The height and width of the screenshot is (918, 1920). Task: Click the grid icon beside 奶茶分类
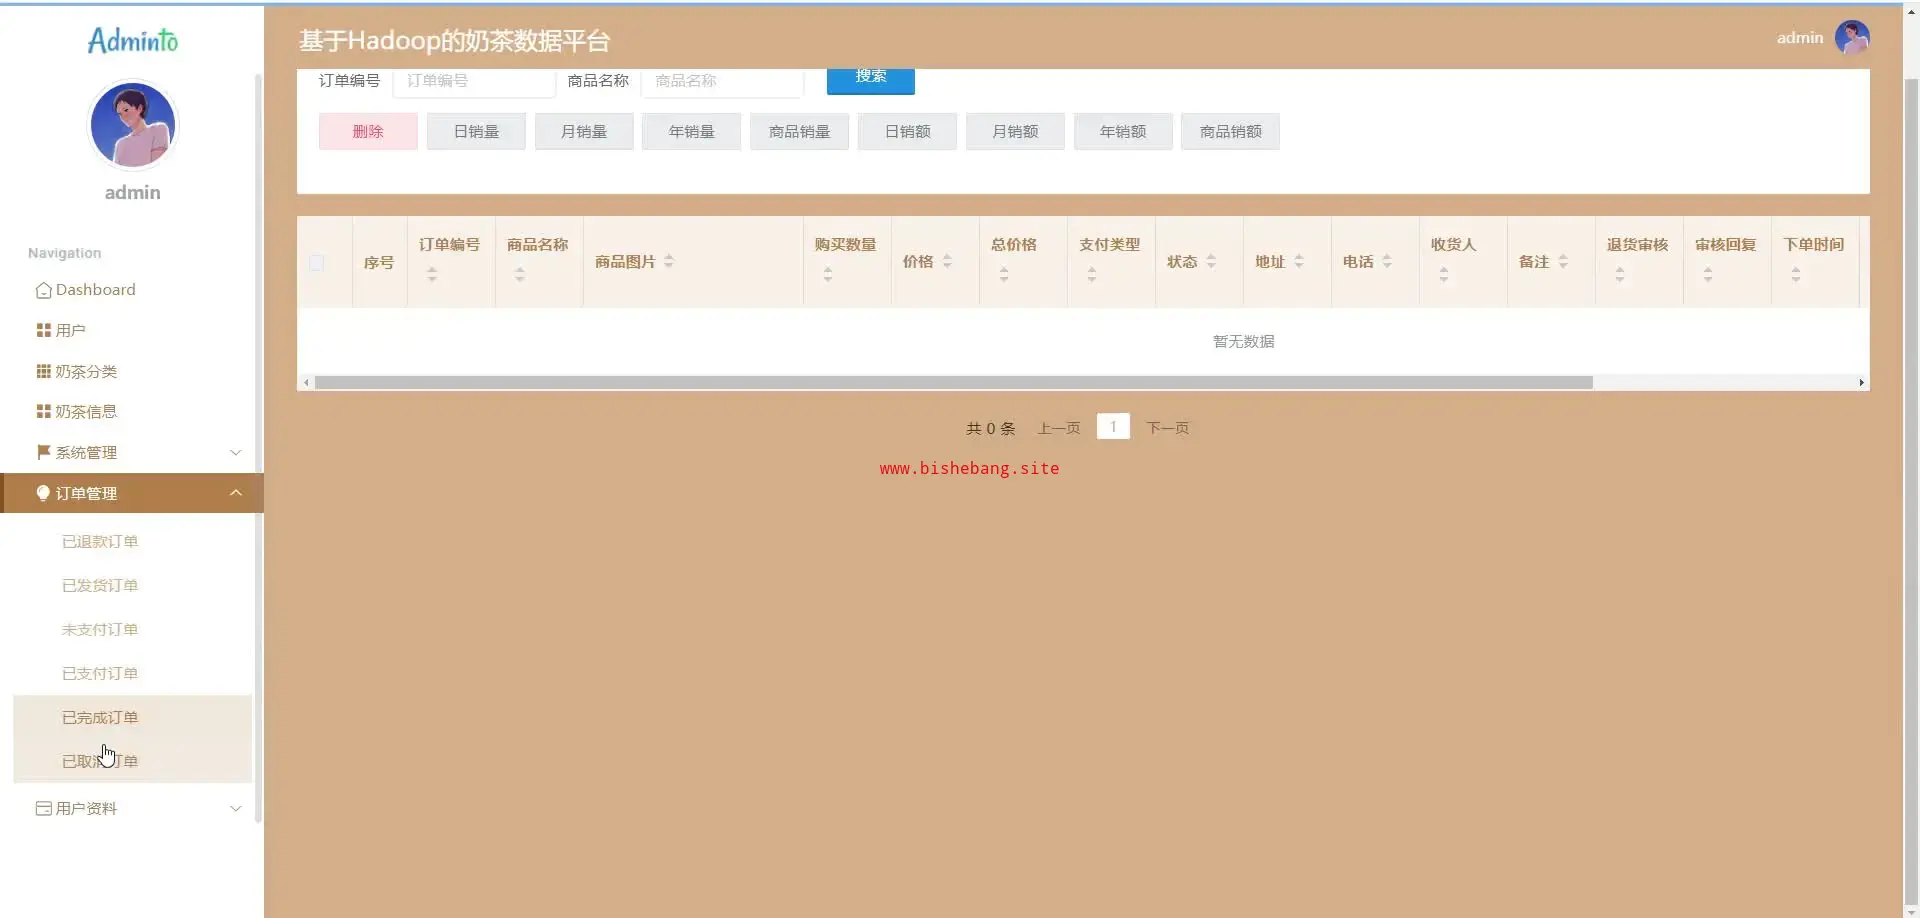click(43, 371)
